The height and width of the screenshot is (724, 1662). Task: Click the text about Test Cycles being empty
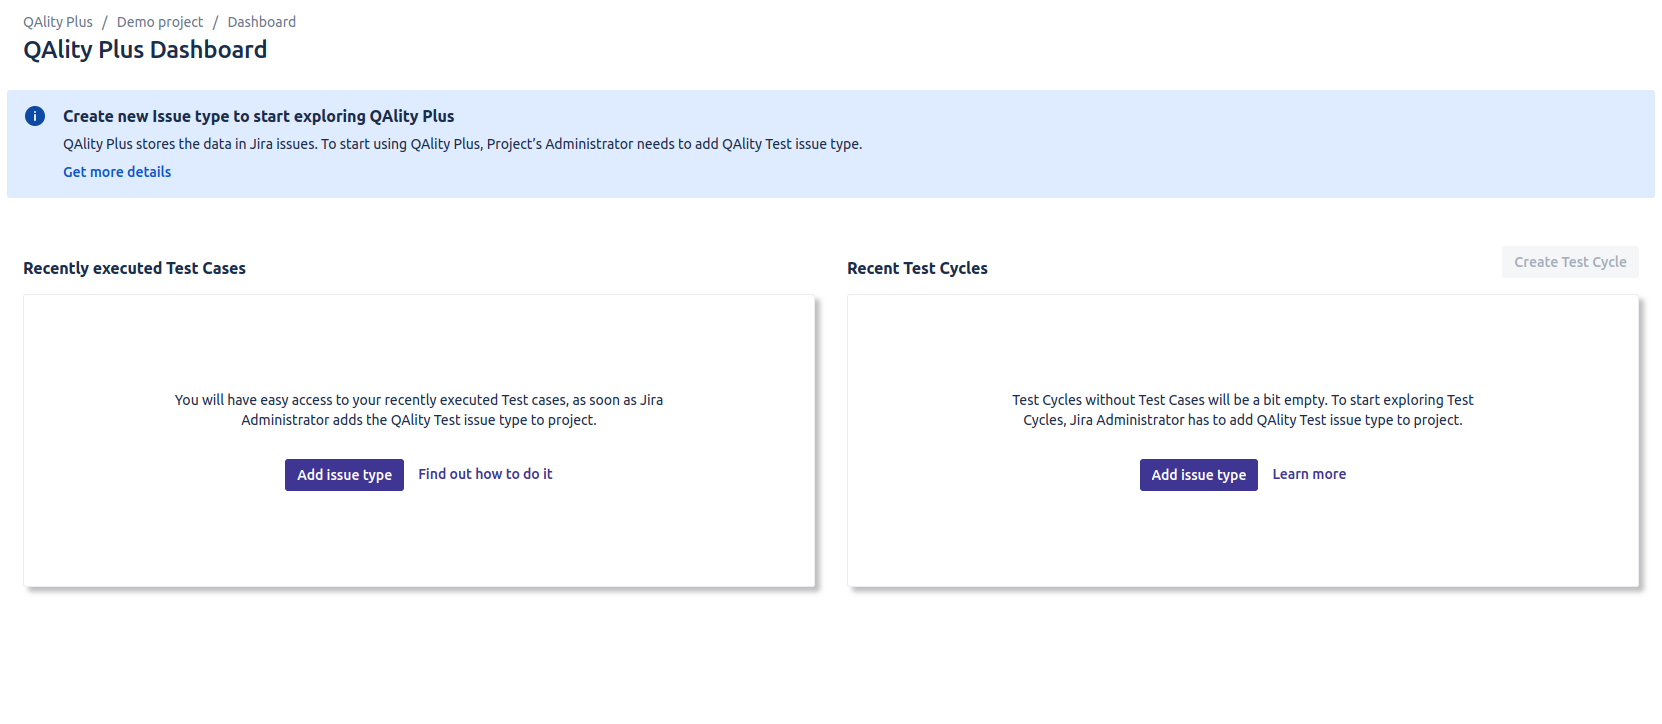pos(1243,410)
